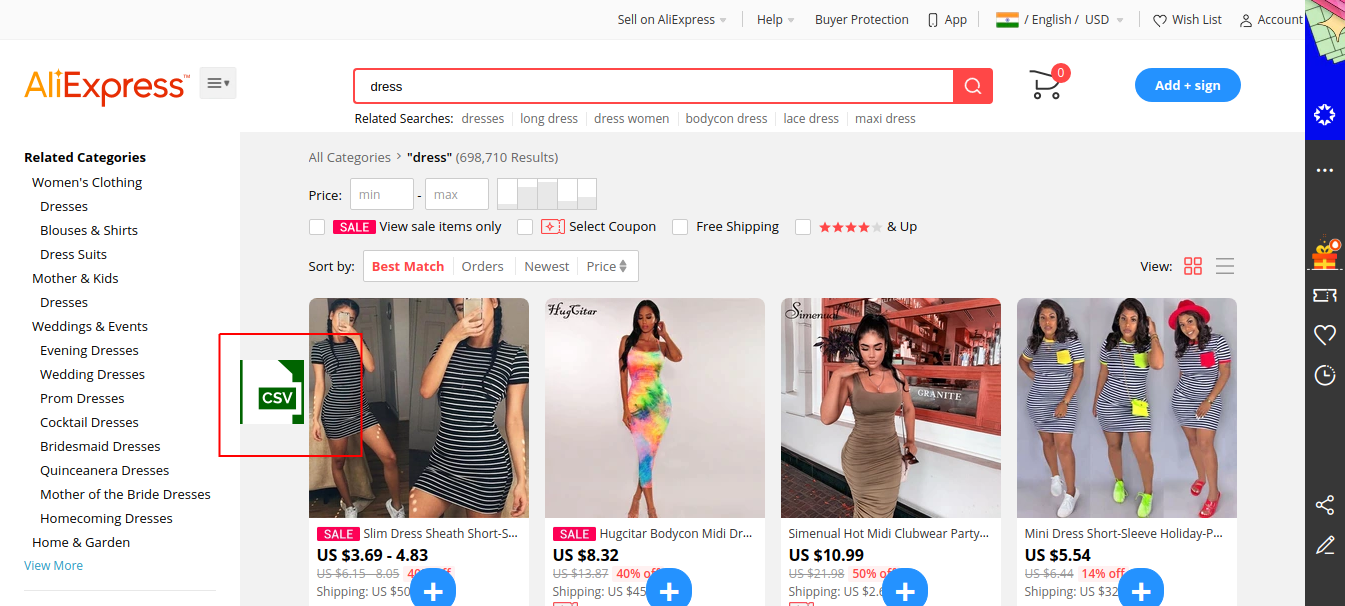The image size is (1345, 606).
Task: Click the CSV export icon
Action: click(x=272, y=392)
